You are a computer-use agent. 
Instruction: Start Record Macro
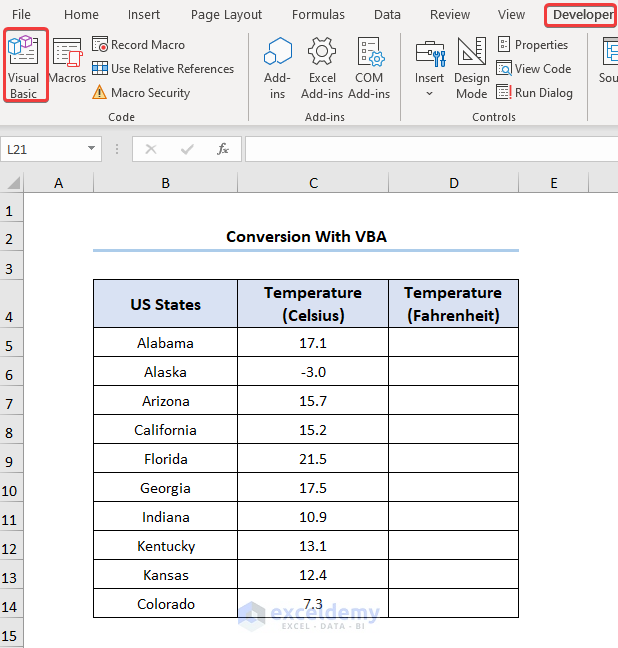(x=138, y=45)
